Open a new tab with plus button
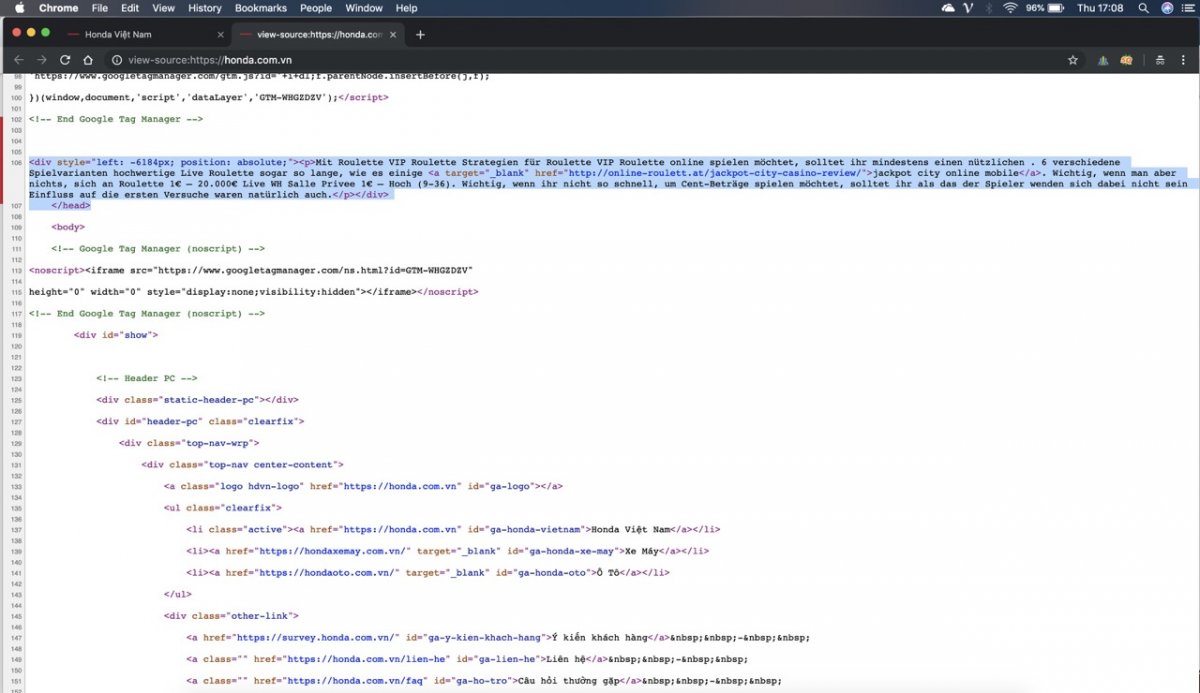 point(420,34)
